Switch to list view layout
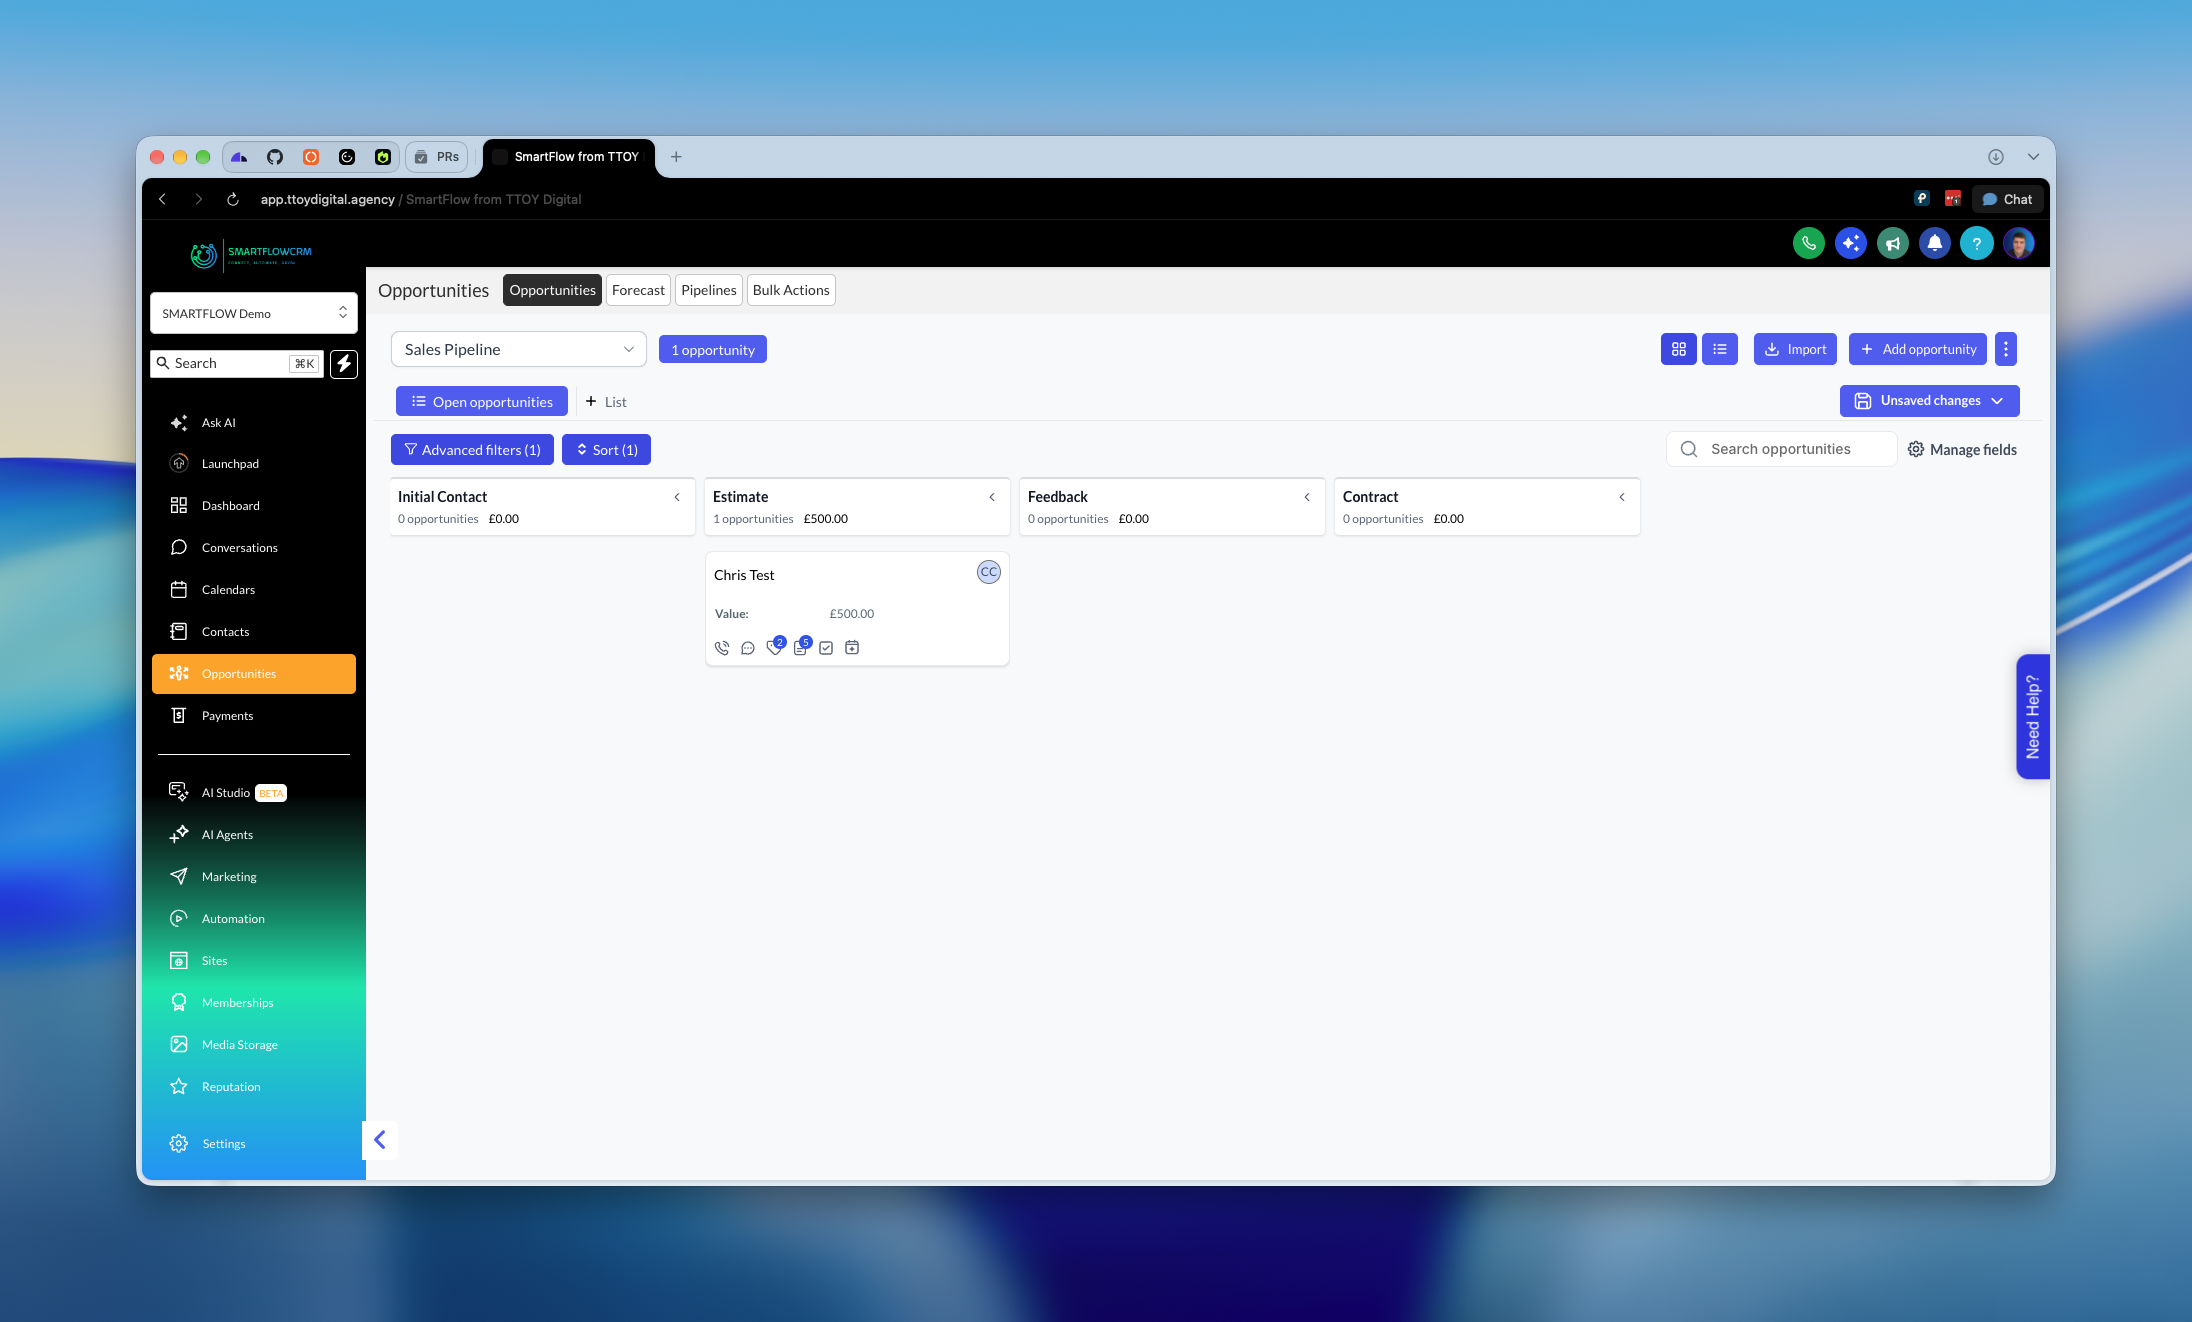The width and height of the screenshot is (2192, 1322). 1720,349
